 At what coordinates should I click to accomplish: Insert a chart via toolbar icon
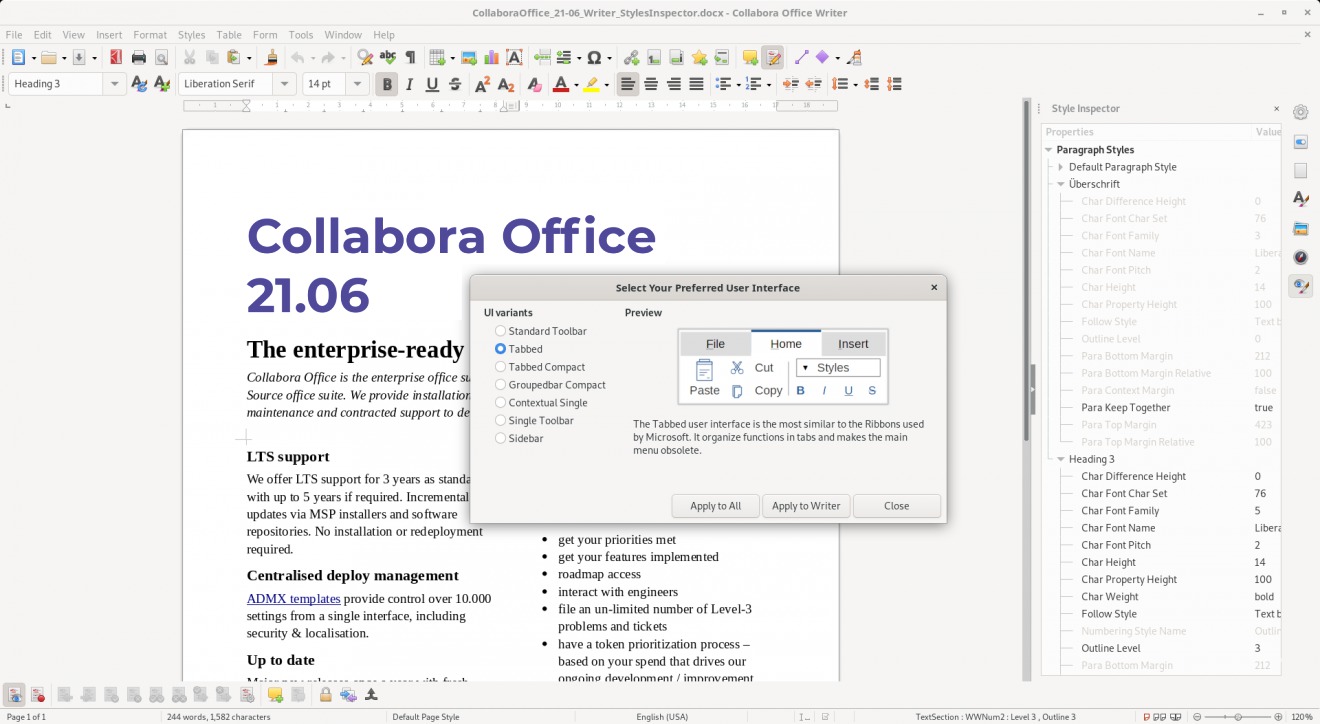(491, 58)
